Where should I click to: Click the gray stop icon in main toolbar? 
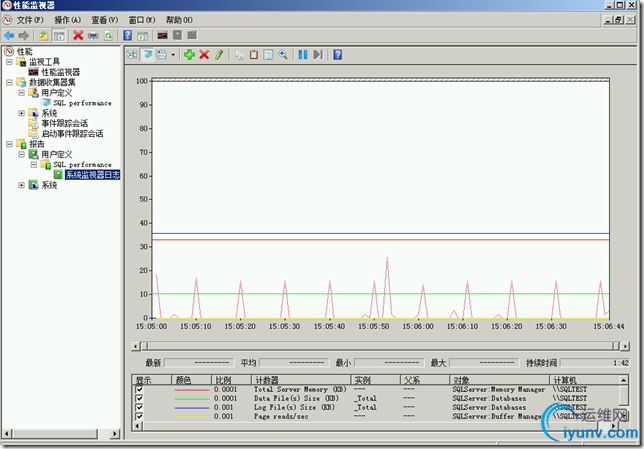(x=177, y=36)
